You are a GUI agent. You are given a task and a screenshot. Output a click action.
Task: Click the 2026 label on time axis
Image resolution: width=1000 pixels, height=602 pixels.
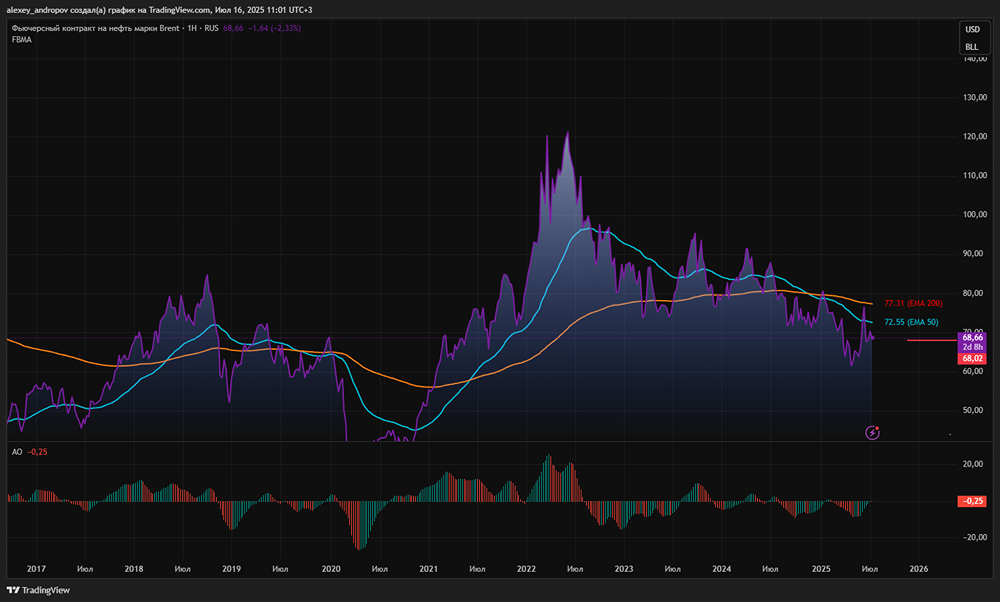click(919, 568)
